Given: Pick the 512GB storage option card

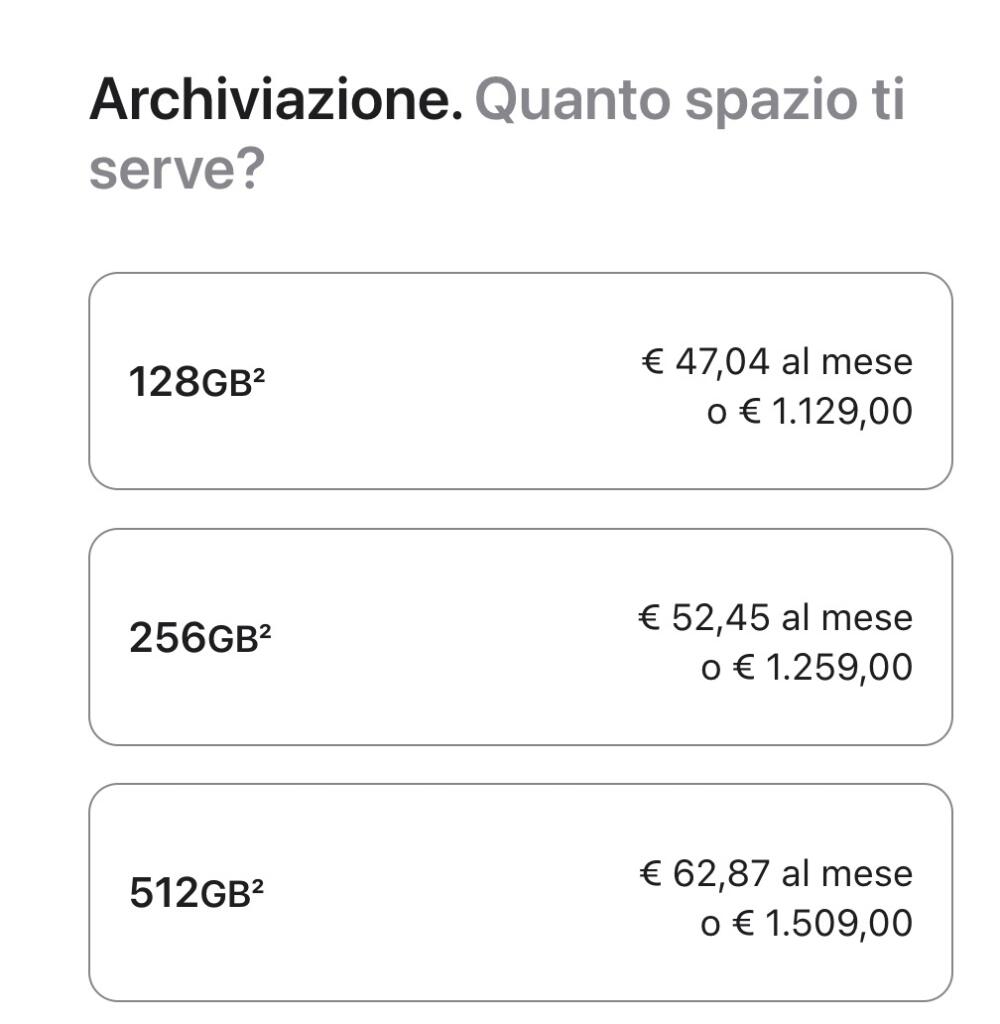Looking at the screenshot, I should (520, 892).
